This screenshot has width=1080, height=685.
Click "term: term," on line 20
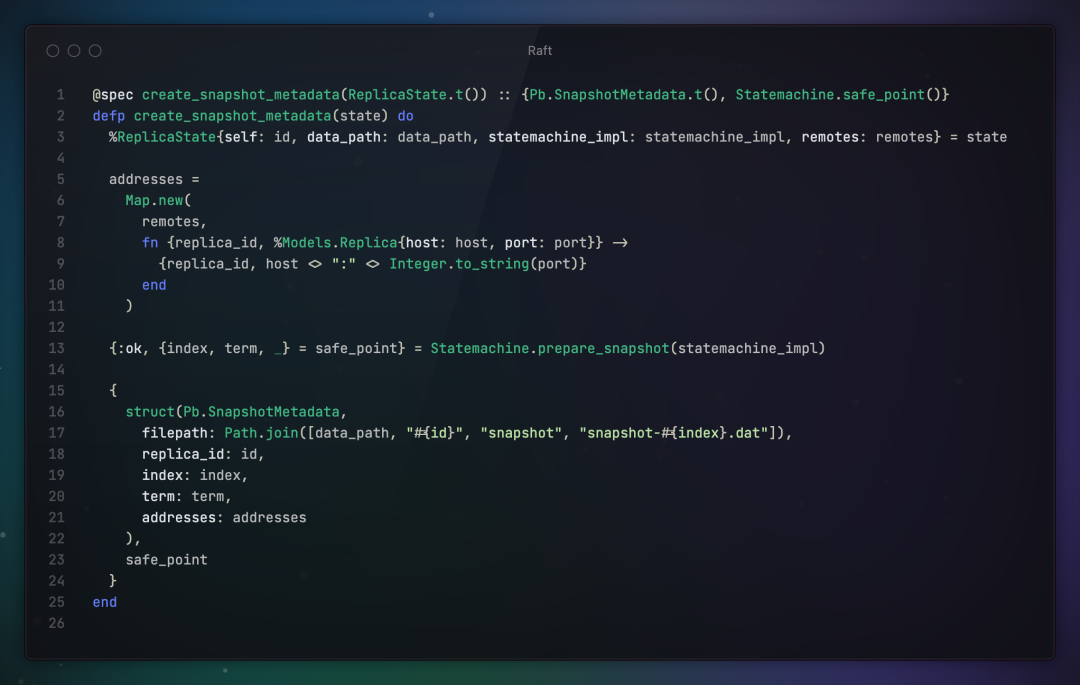[187, 496]
